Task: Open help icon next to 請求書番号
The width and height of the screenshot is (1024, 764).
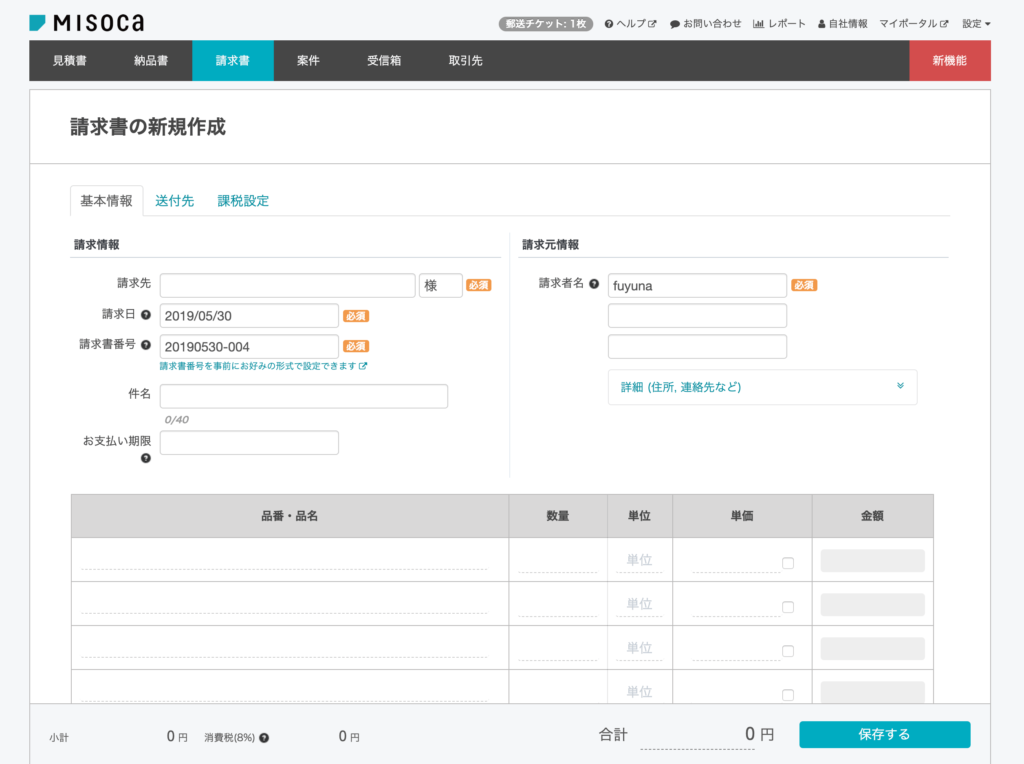Action: tap(146, 345)
